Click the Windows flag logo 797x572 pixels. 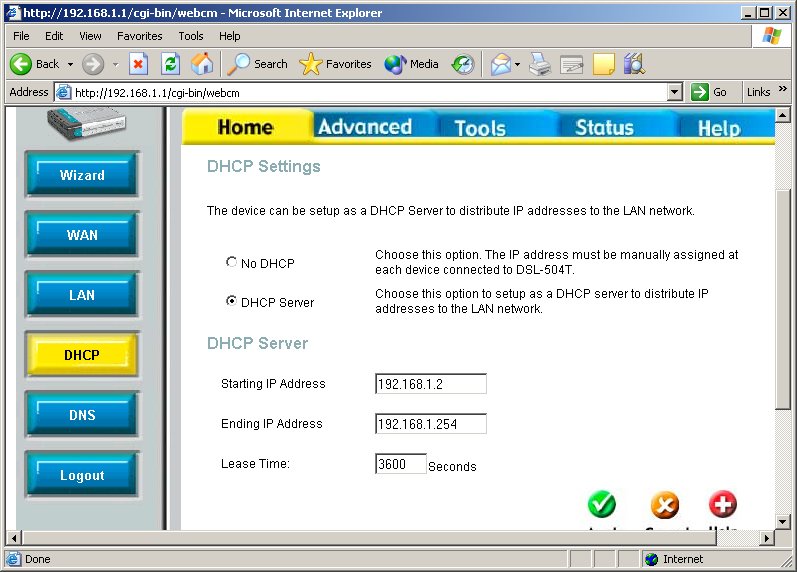pyautogui.click(x=772, y=36)
